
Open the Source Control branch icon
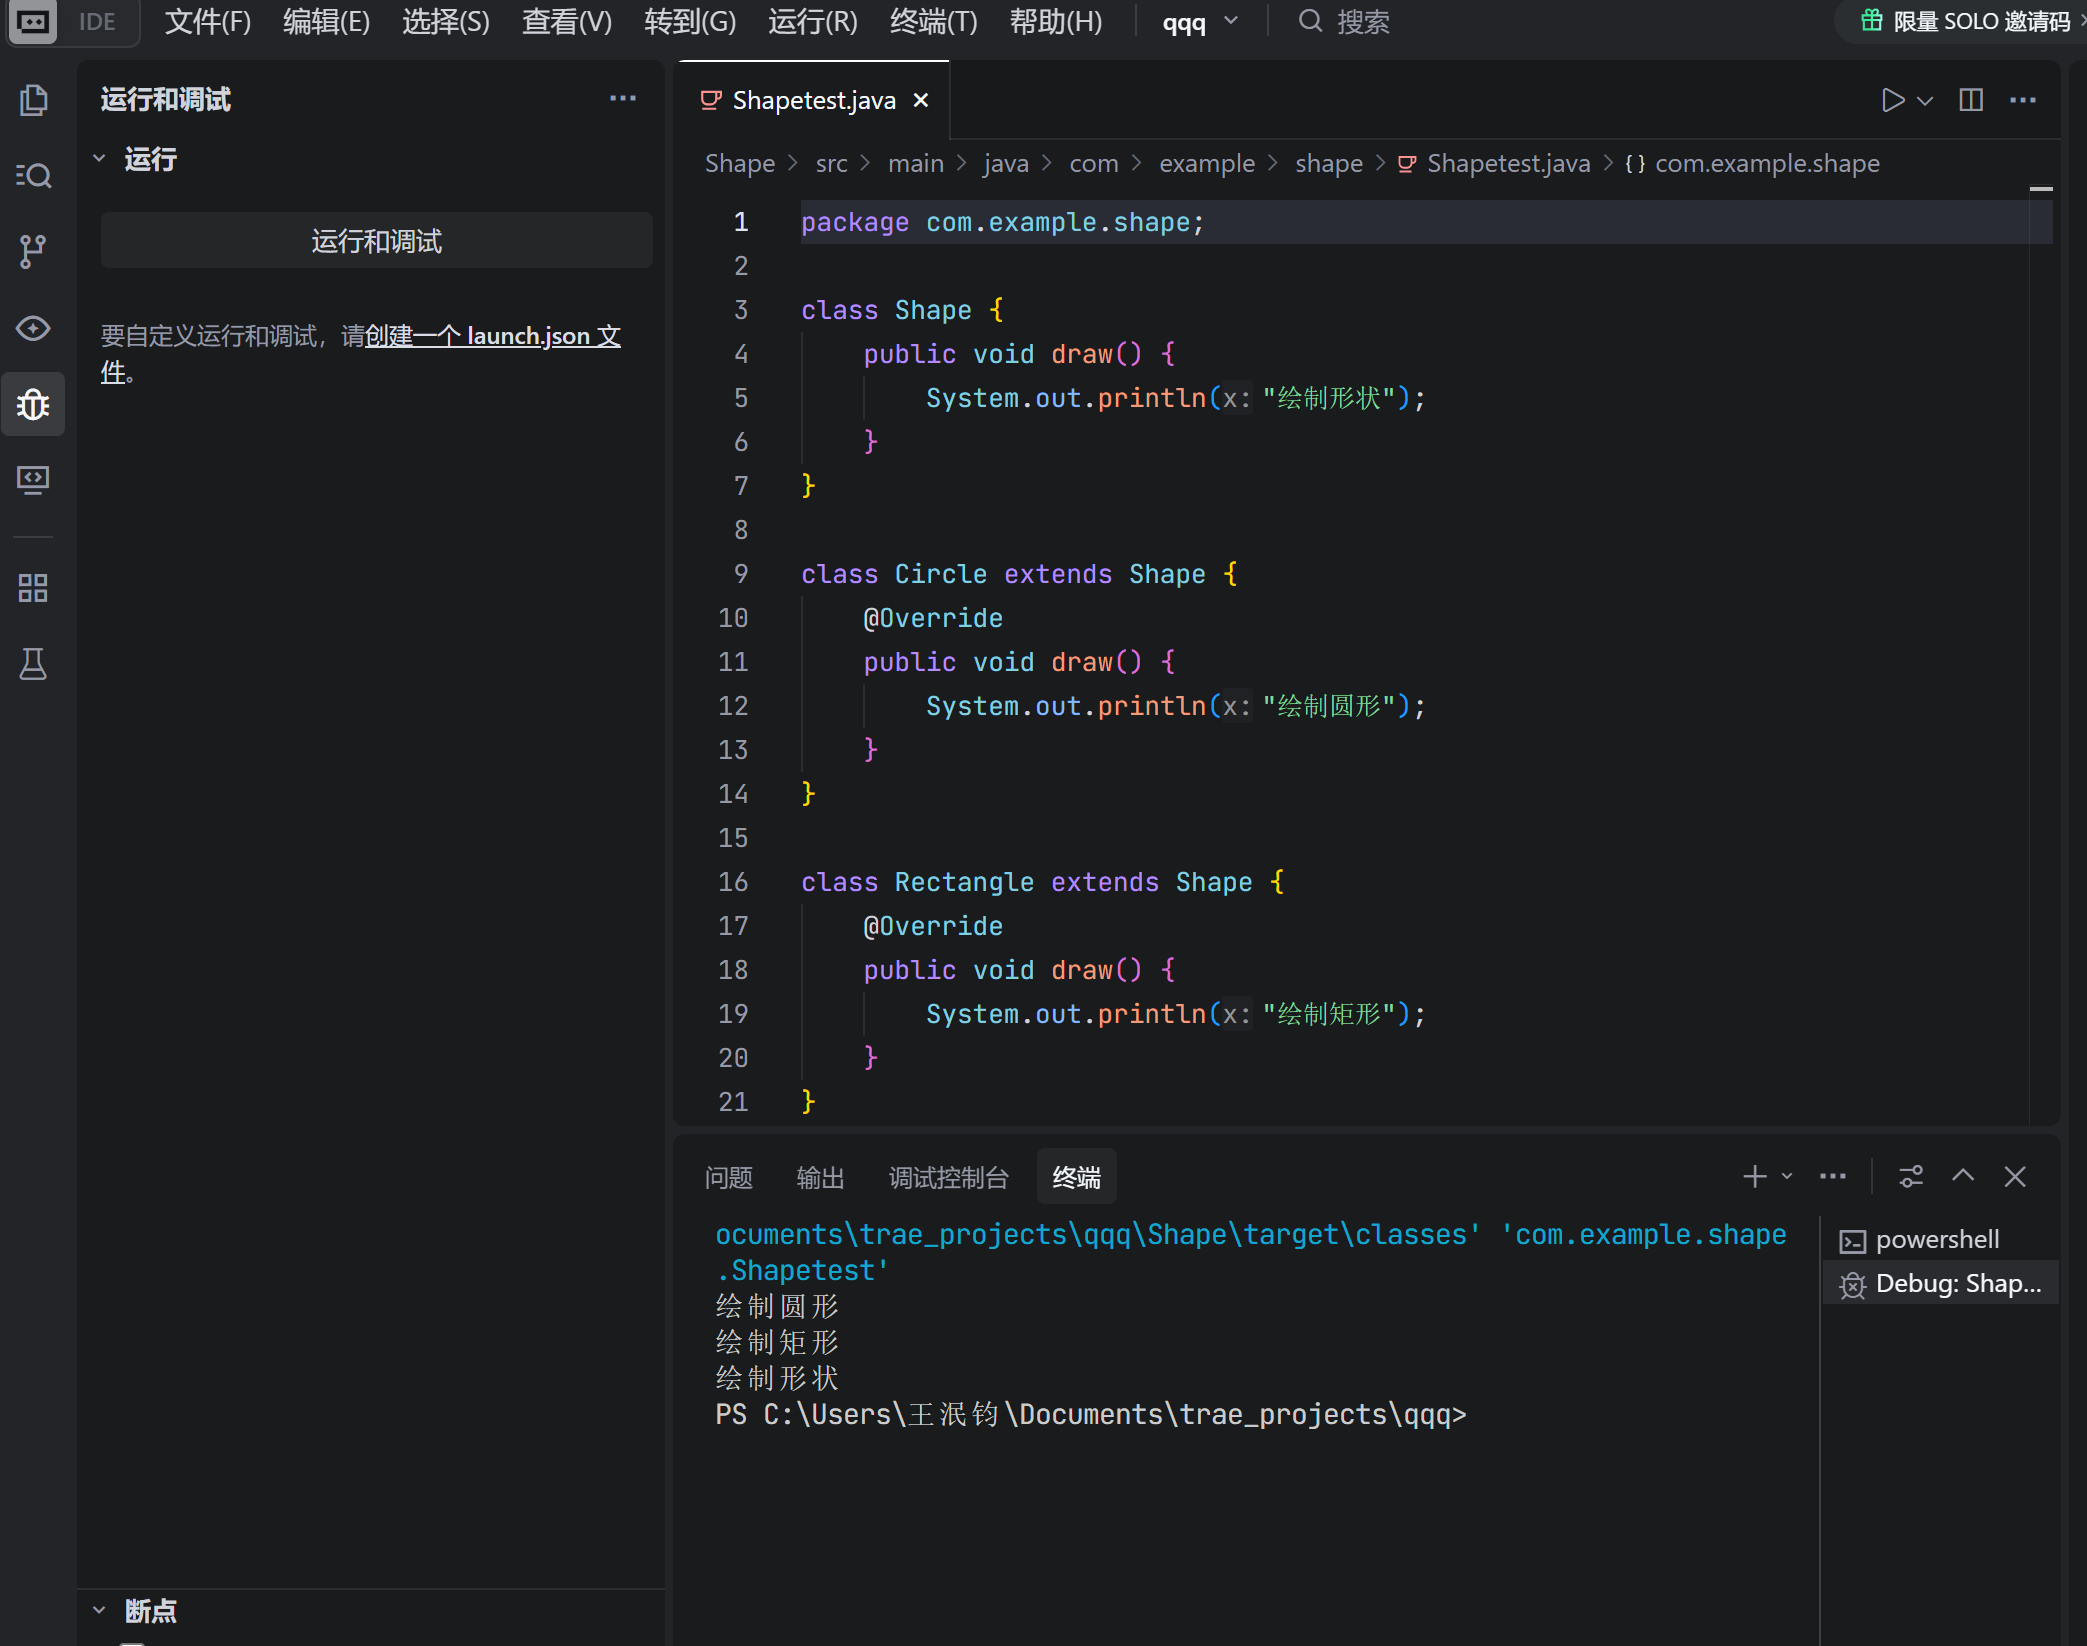click(33, 251)
